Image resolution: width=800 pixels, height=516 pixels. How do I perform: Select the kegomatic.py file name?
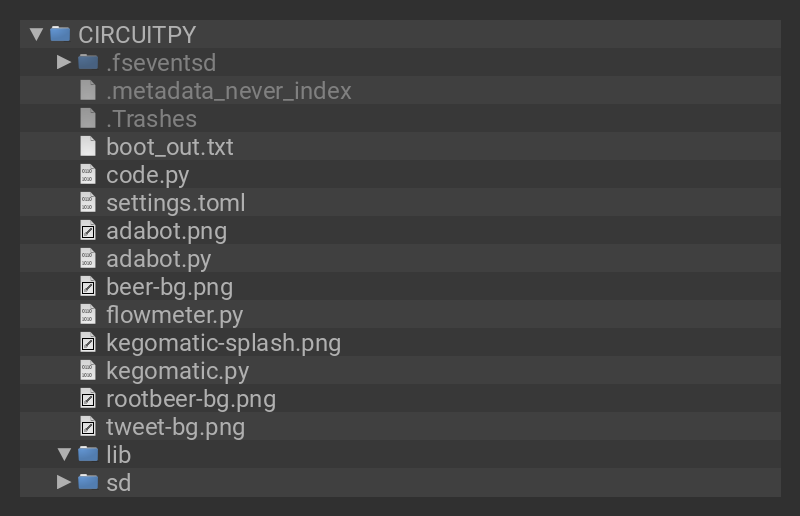pos(177,371)
